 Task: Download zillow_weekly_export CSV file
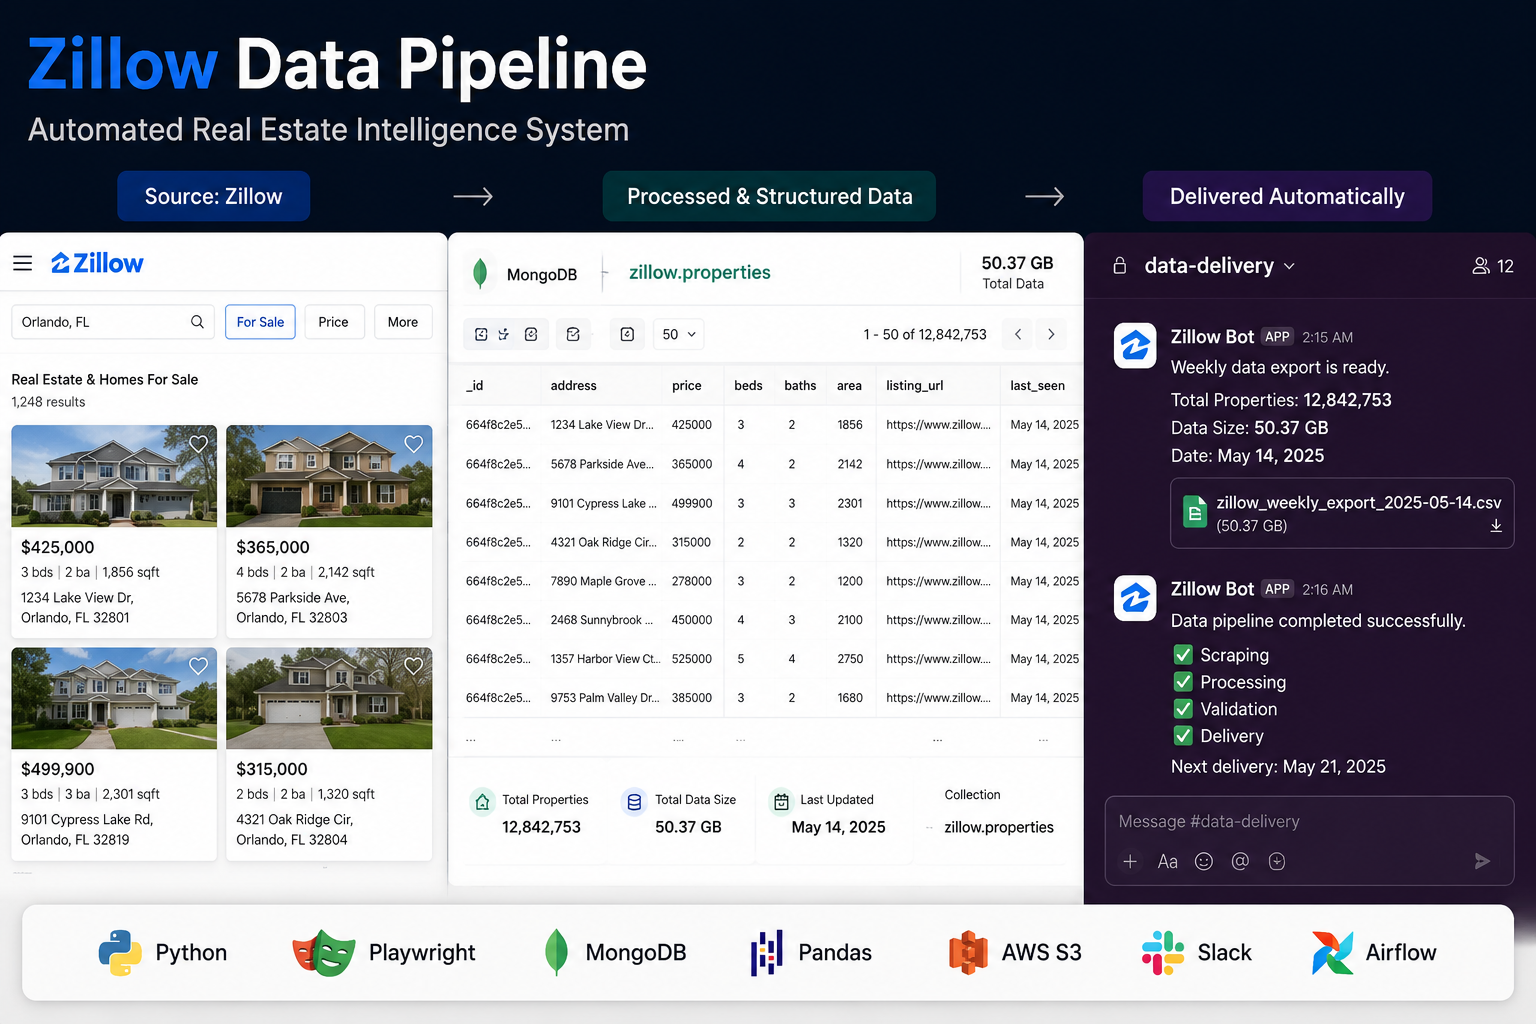[1496, 526]
